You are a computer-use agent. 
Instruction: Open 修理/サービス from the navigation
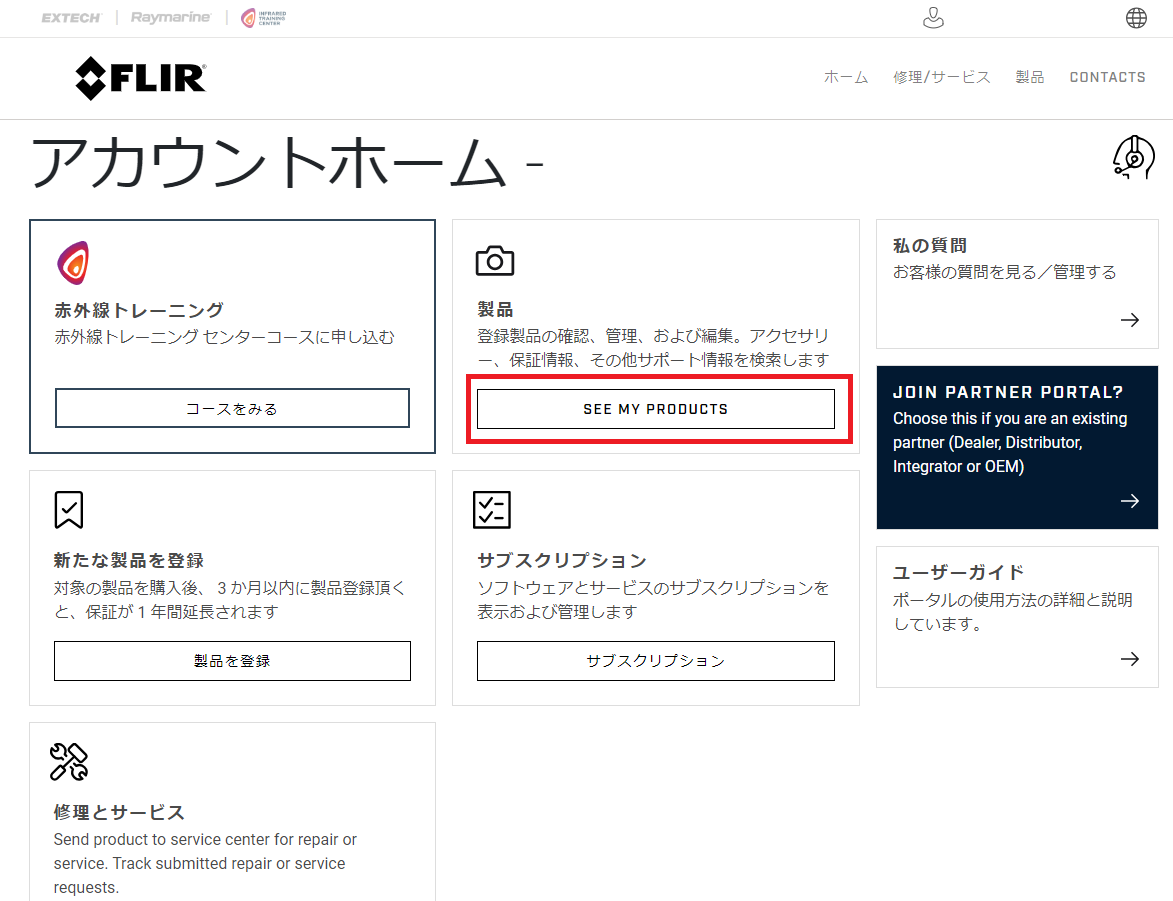click(941, 77)
